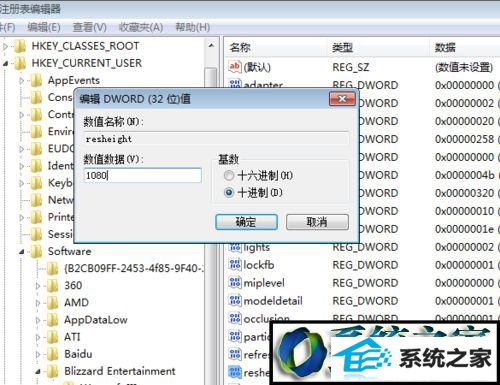Click the tree pane scroll-up arrow
This screenshot has height=385, width=500.
point(211,46)
